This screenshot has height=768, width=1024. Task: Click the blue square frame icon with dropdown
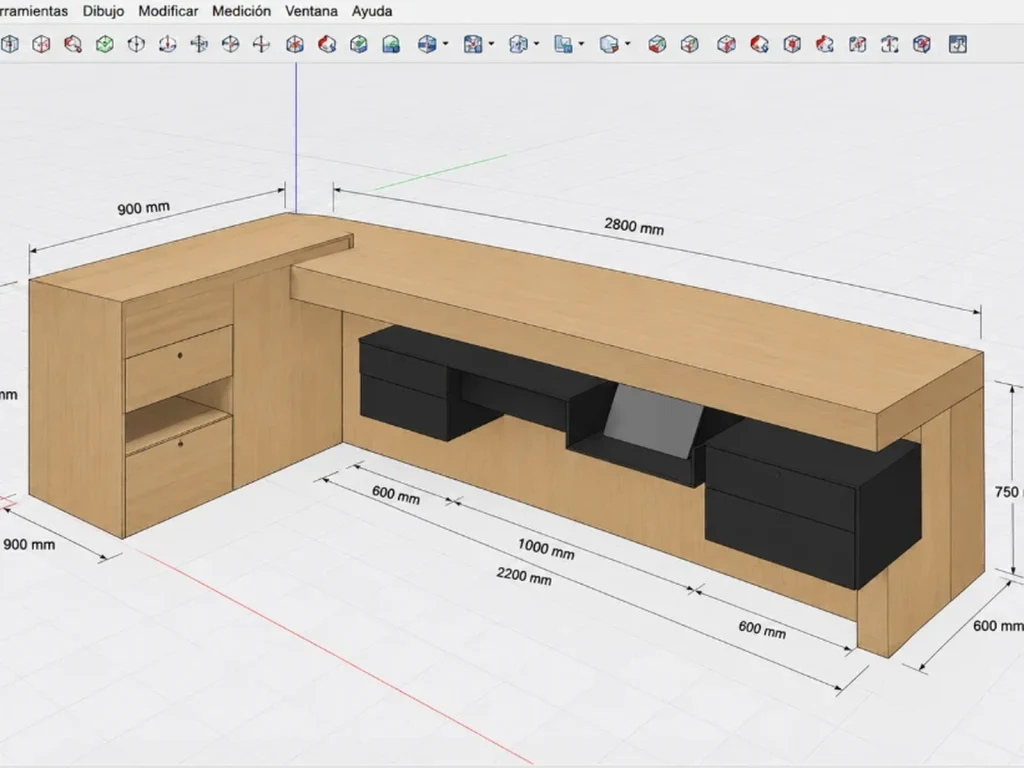click(472, 44)
